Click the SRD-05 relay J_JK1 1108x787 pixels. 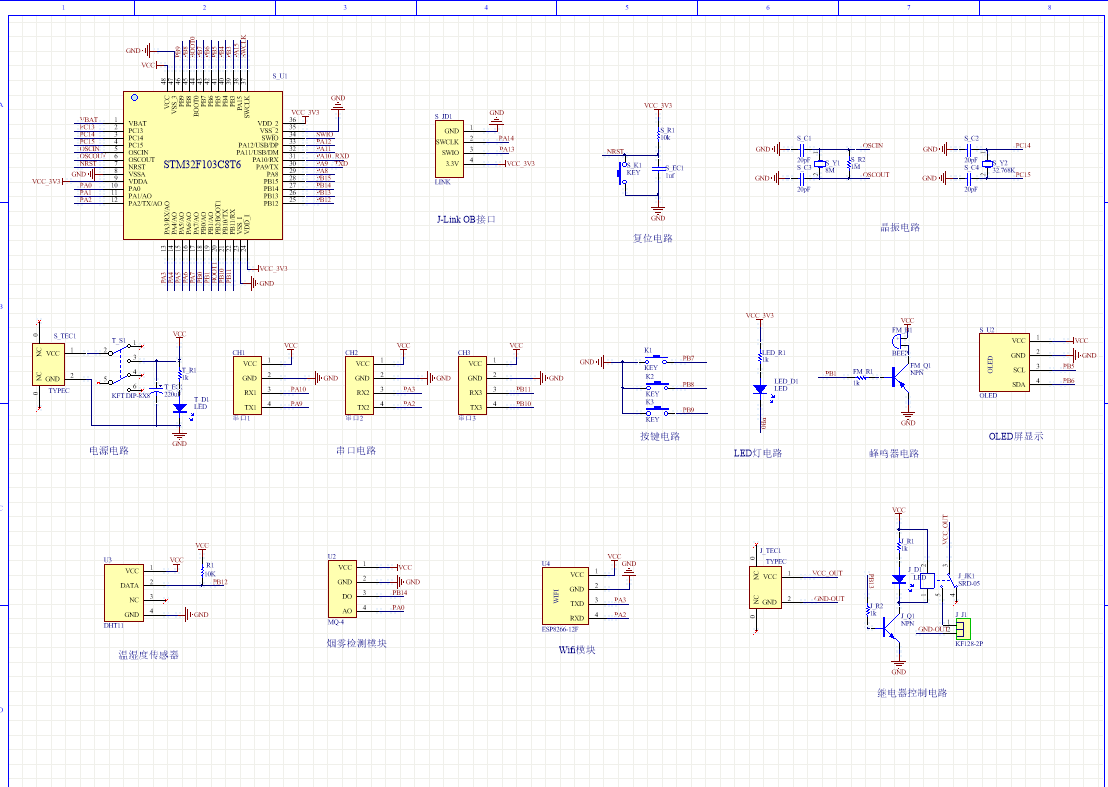928,581
